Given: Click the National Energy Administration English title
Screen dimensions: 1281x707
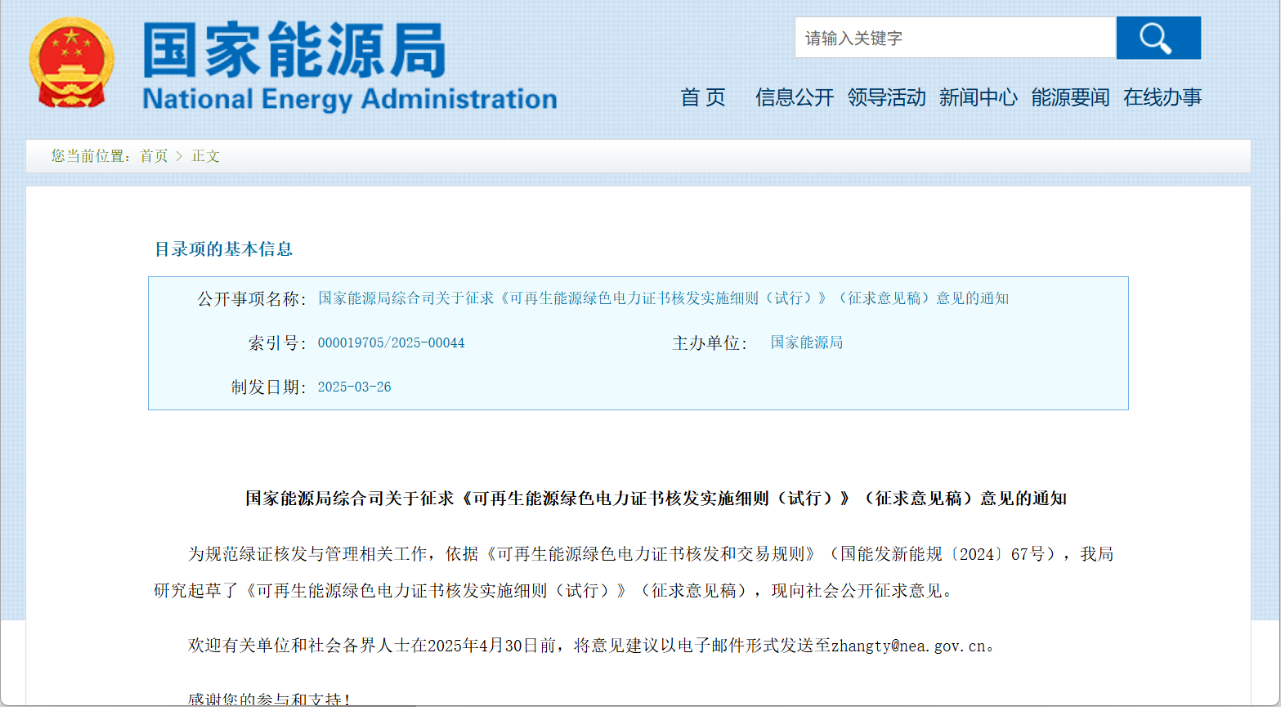Looking at the screenshot, I should (x=349, y=99).
